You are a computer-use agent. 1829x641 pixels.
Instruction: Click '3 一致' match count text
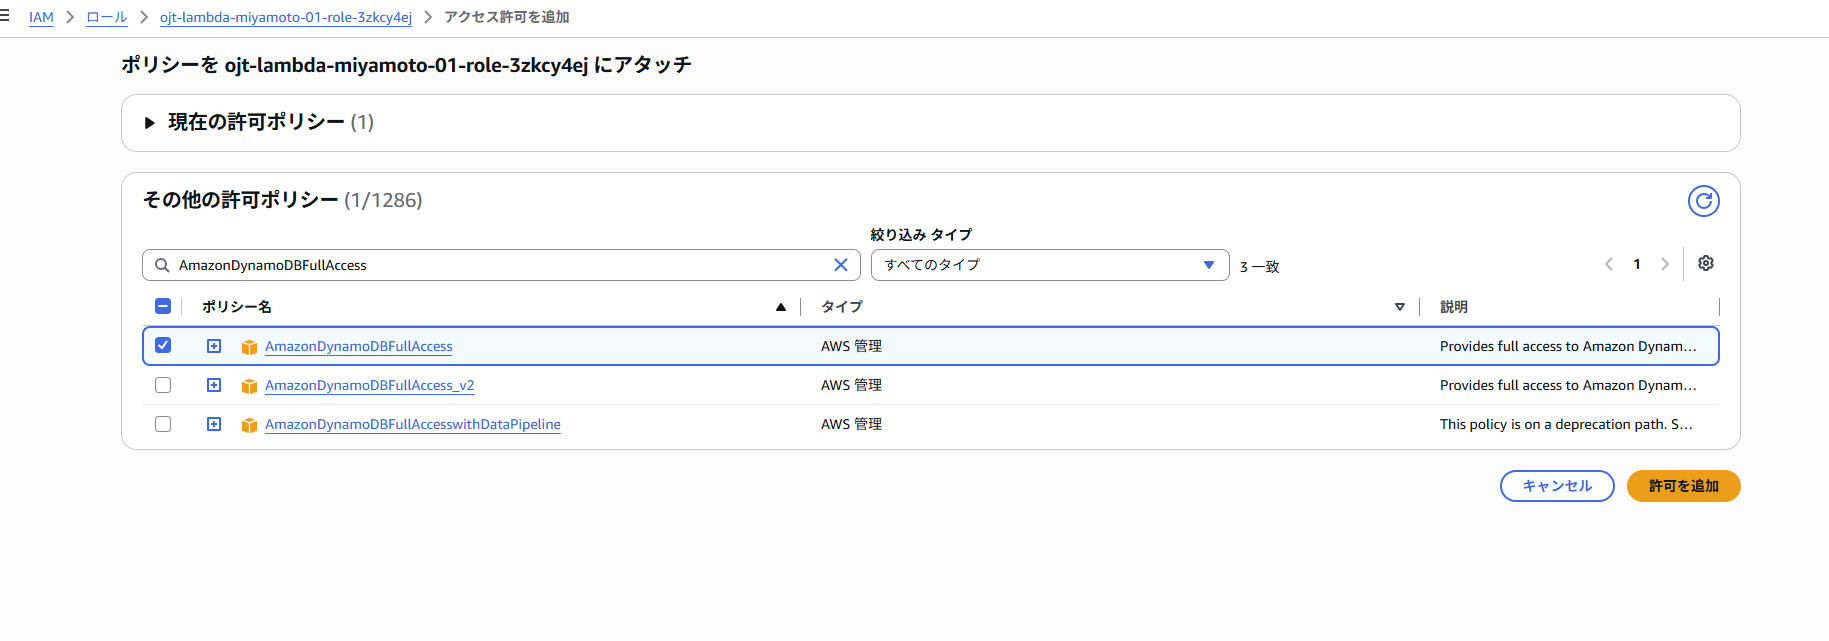(1259, 267)
